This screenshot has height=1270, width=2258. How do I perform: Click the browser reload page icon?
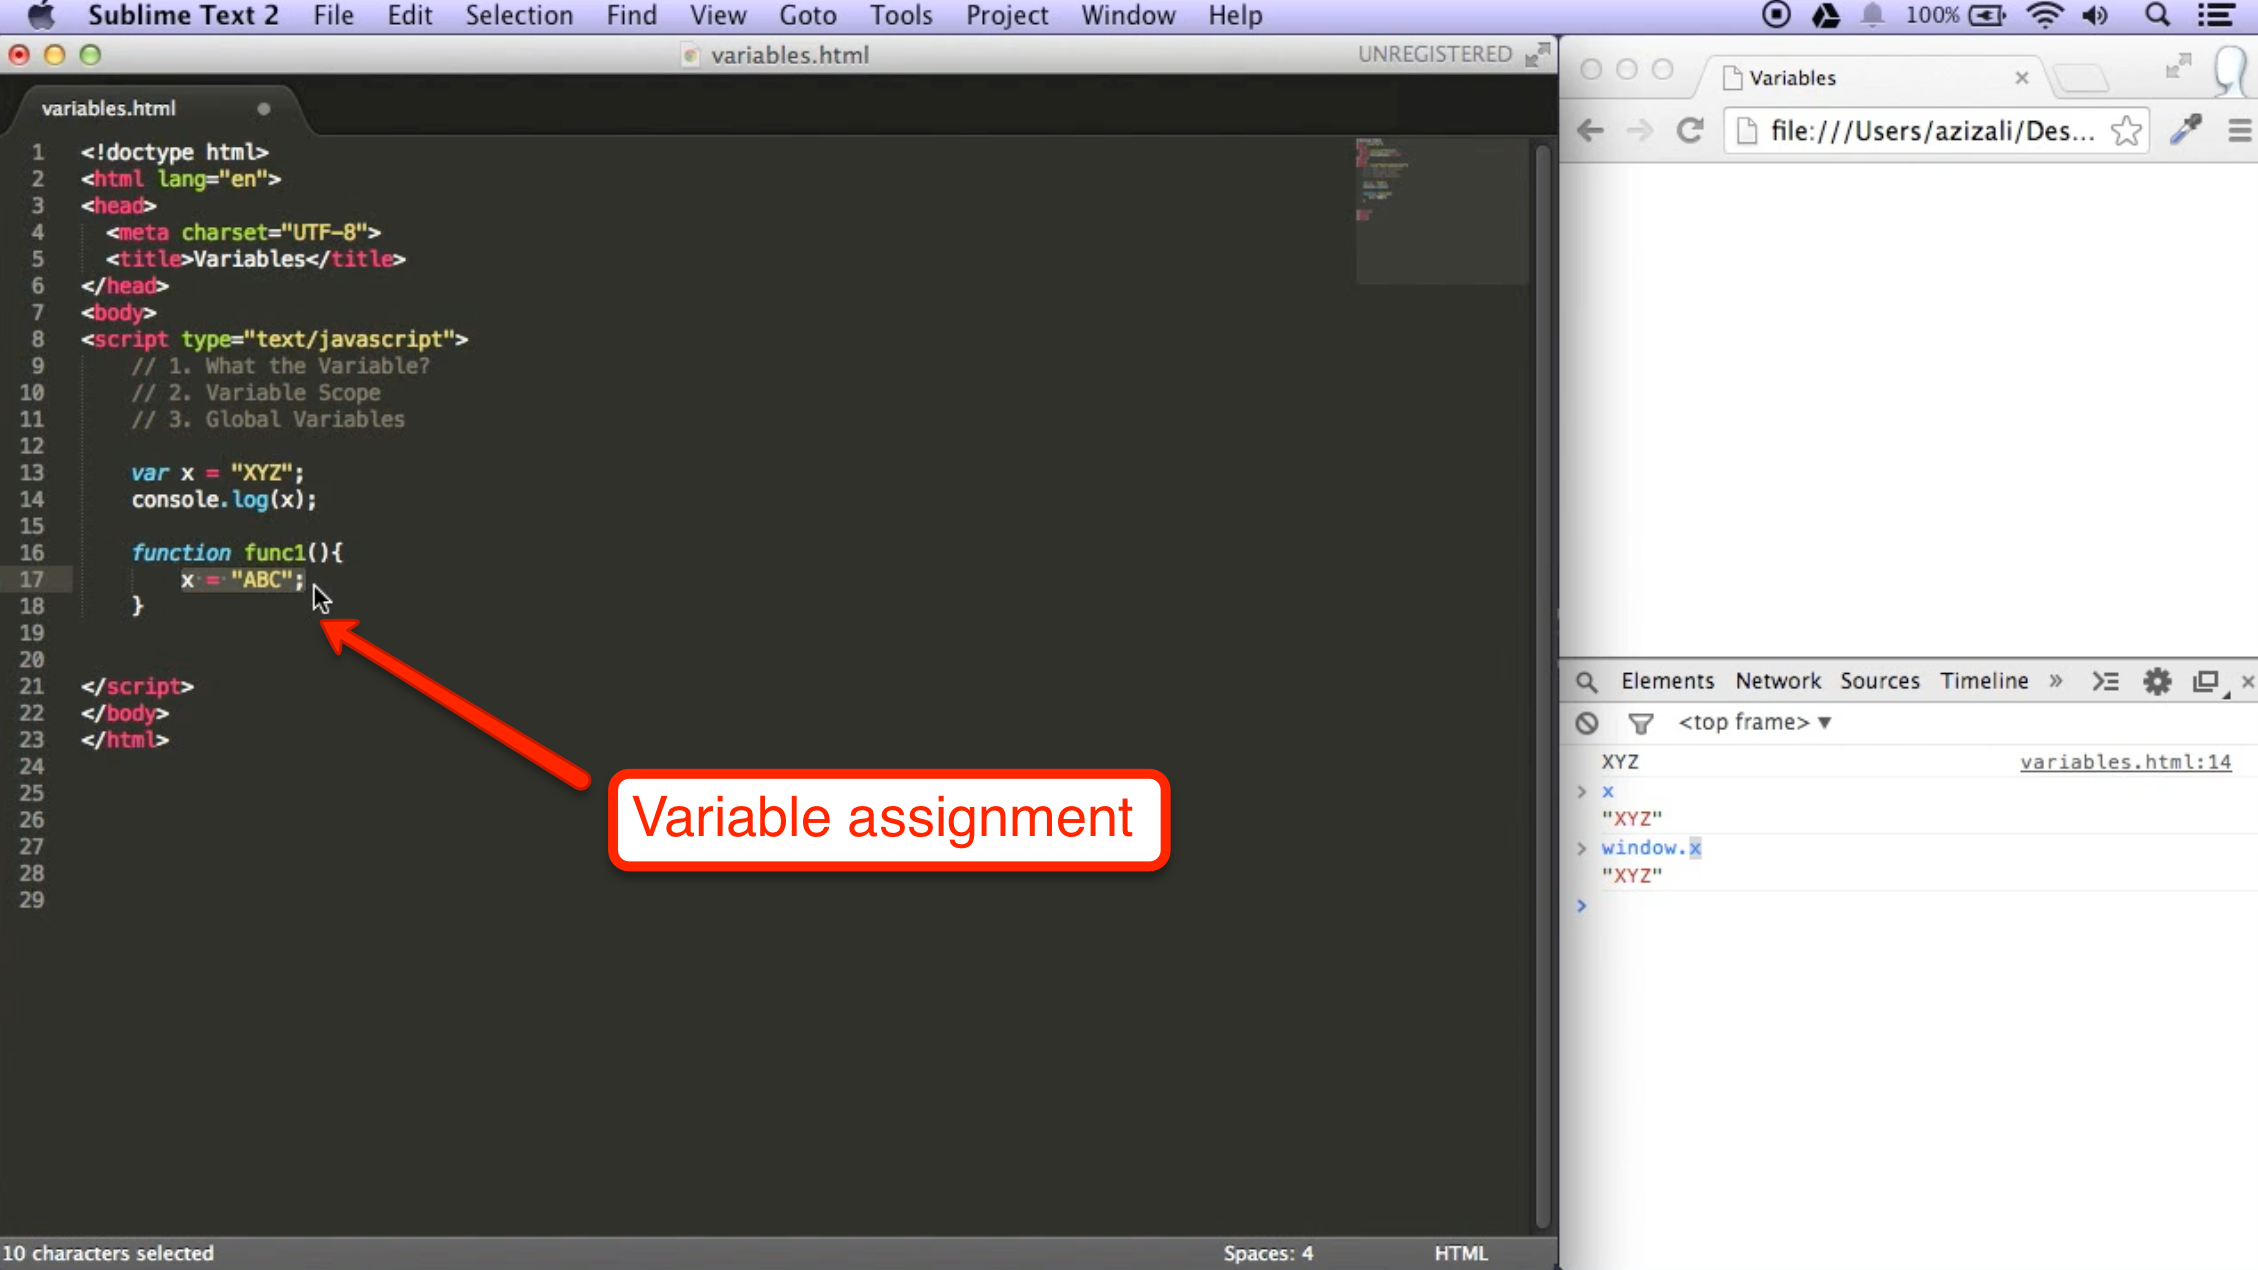click(x=1690, y=130)
